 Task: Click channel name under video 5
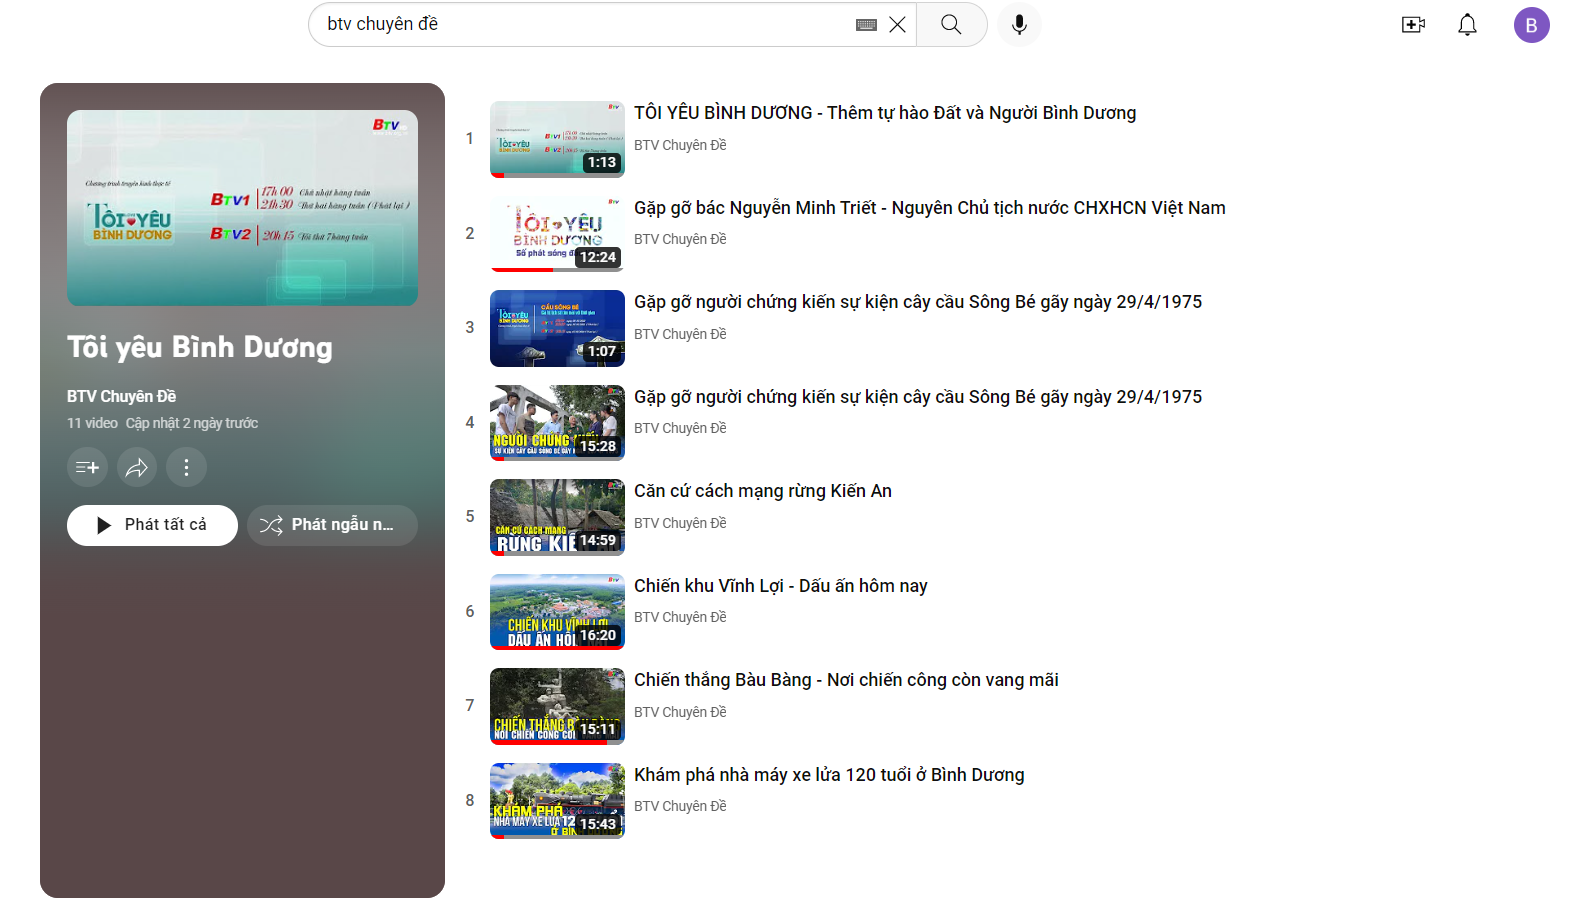coord(680,523)
